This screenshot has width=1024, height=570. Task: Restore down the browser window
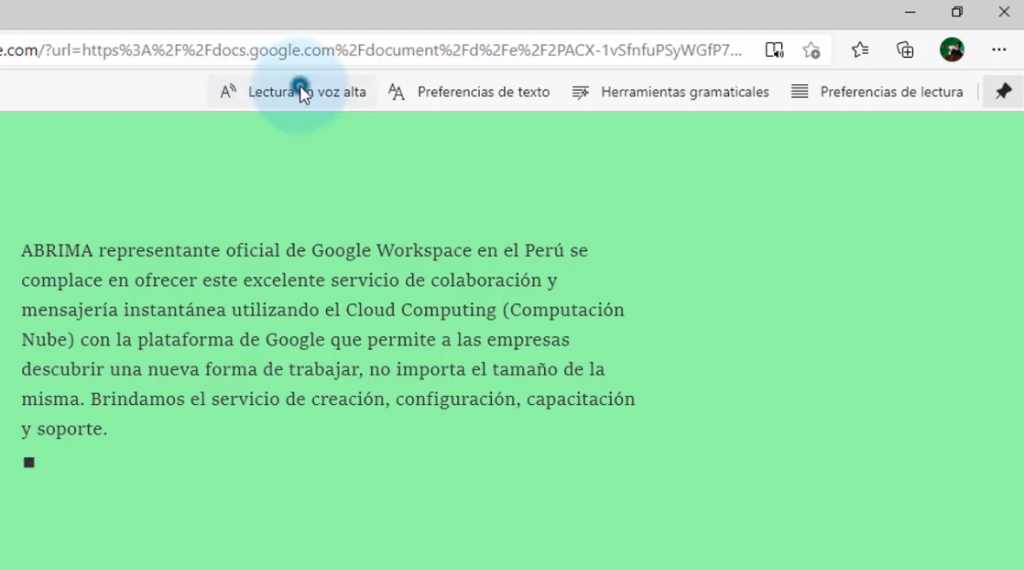pos(957,12)
